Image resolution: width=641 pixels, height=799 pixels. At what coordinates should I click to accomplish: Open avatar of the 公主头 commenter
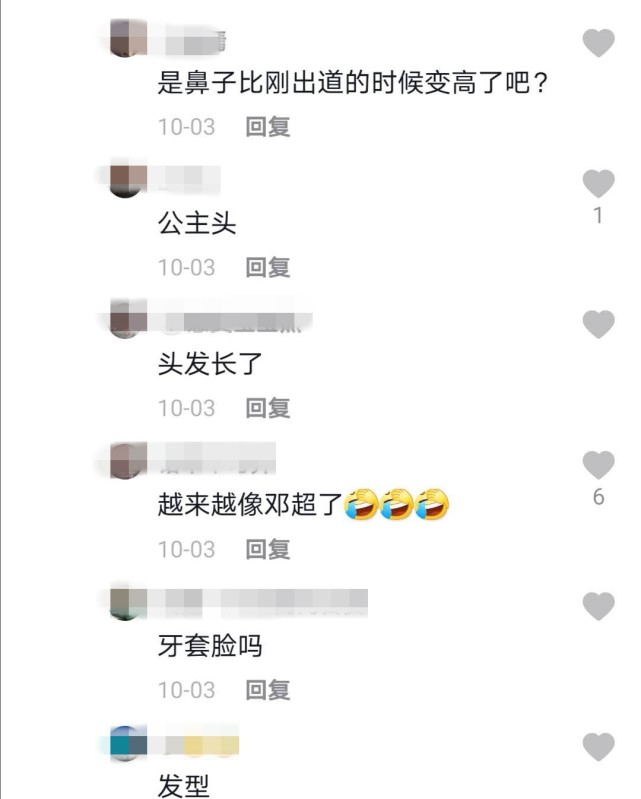[x=128, y=179]
